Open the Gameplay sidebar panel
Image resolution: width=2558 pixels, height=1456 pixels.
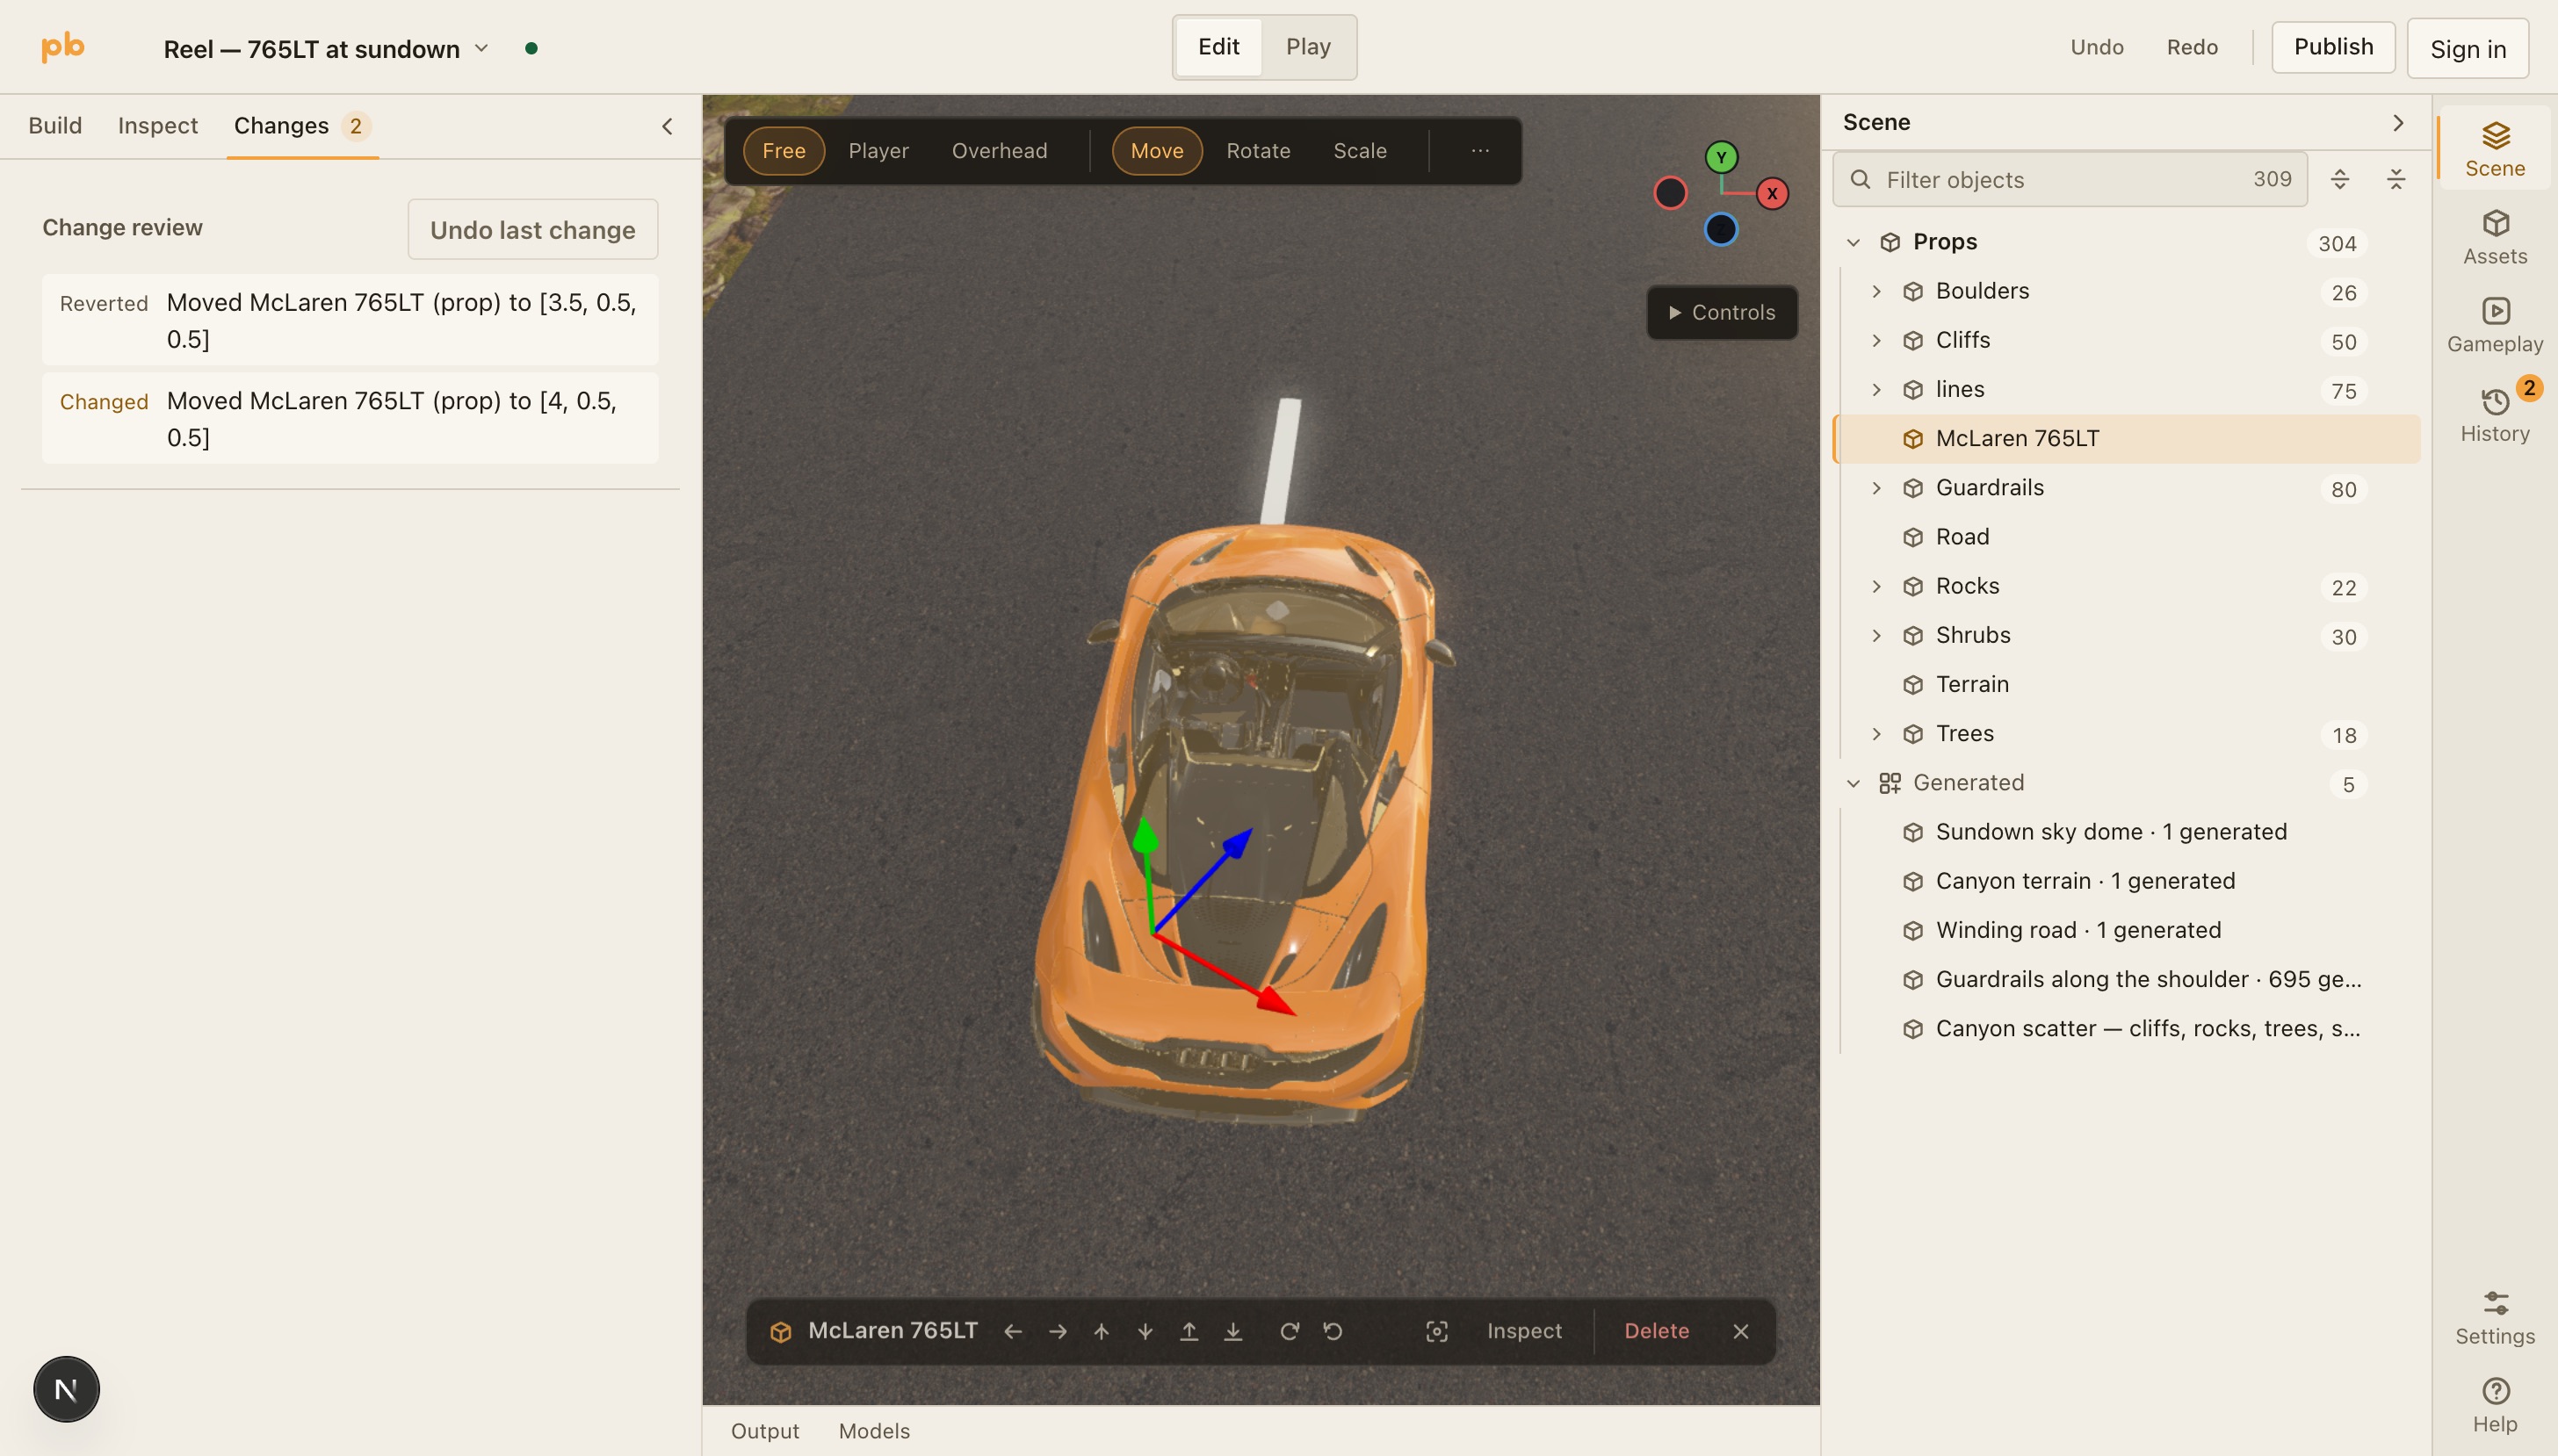pos(2494,325)
